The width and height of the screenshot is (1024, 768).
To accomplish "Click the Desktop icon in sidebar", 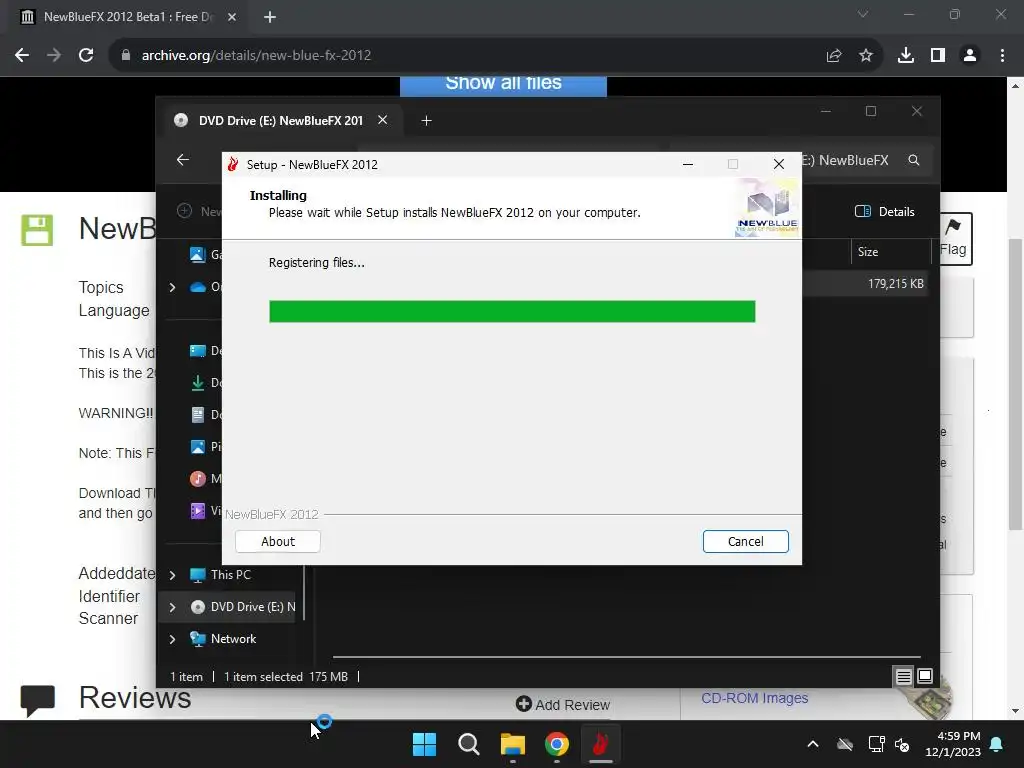I will pos(198,351).
